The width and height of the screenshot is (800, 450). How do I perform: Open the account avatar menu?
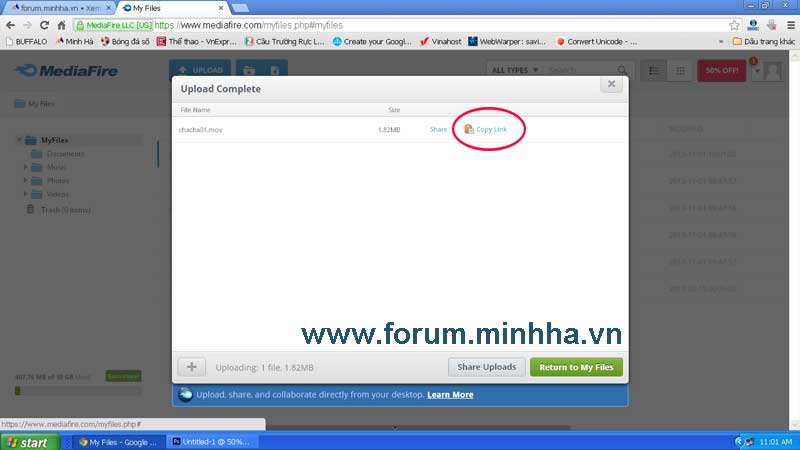coord(772,71)
